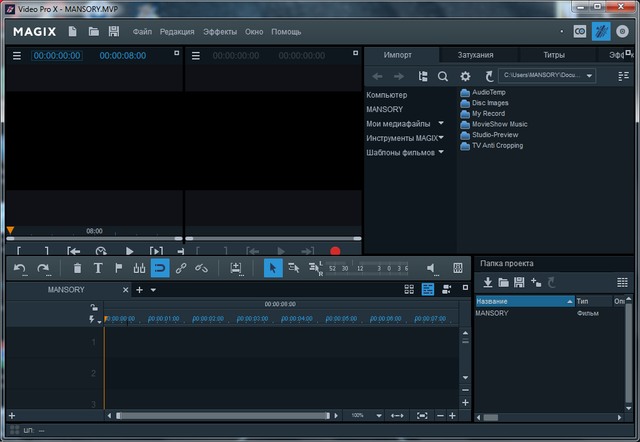Toggle audio mute speaker icon
The image size is (640, 442).
pyautogui.click(x=431, y=268)
